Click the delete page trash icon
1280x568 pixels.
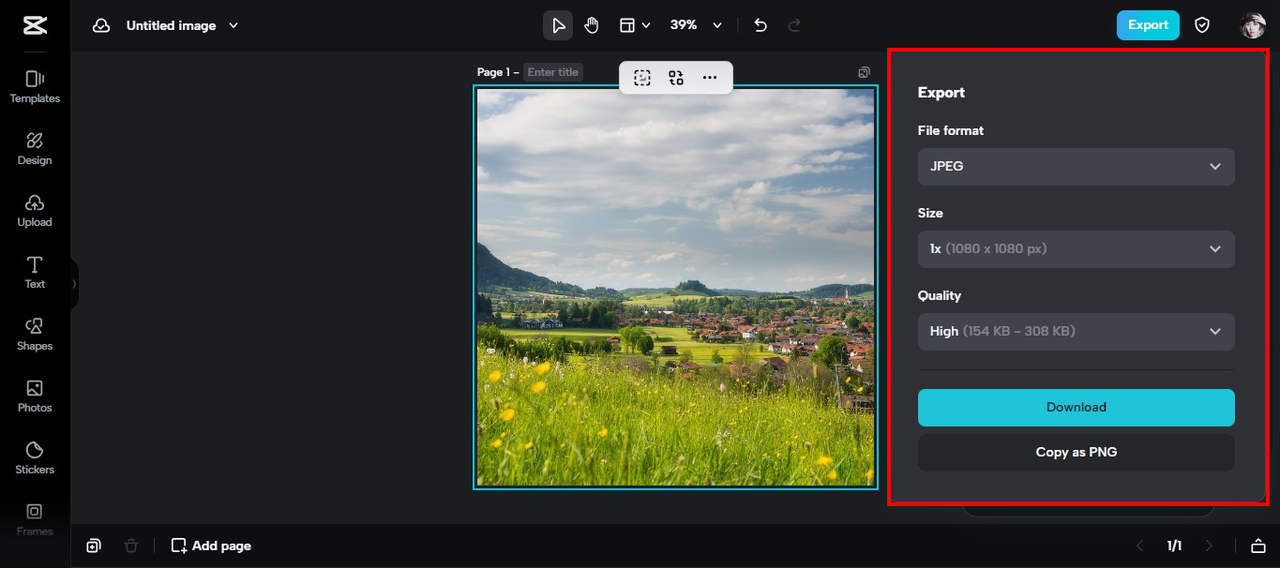(131, 546)
